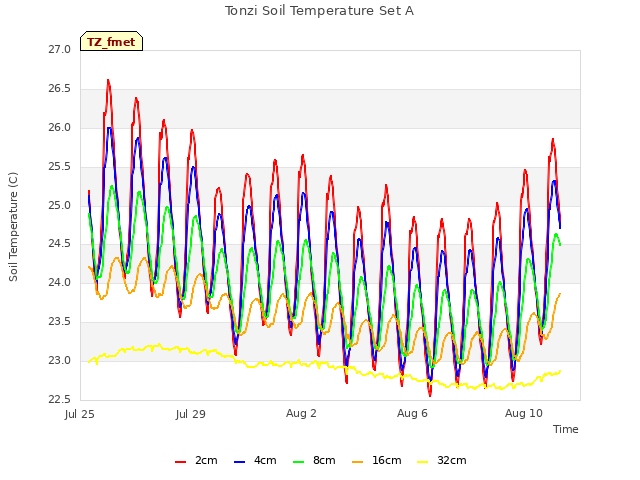Click the Jul 29 x-axis tick label
This screenshot has height=480, width=640.
[x=191, y=414]
